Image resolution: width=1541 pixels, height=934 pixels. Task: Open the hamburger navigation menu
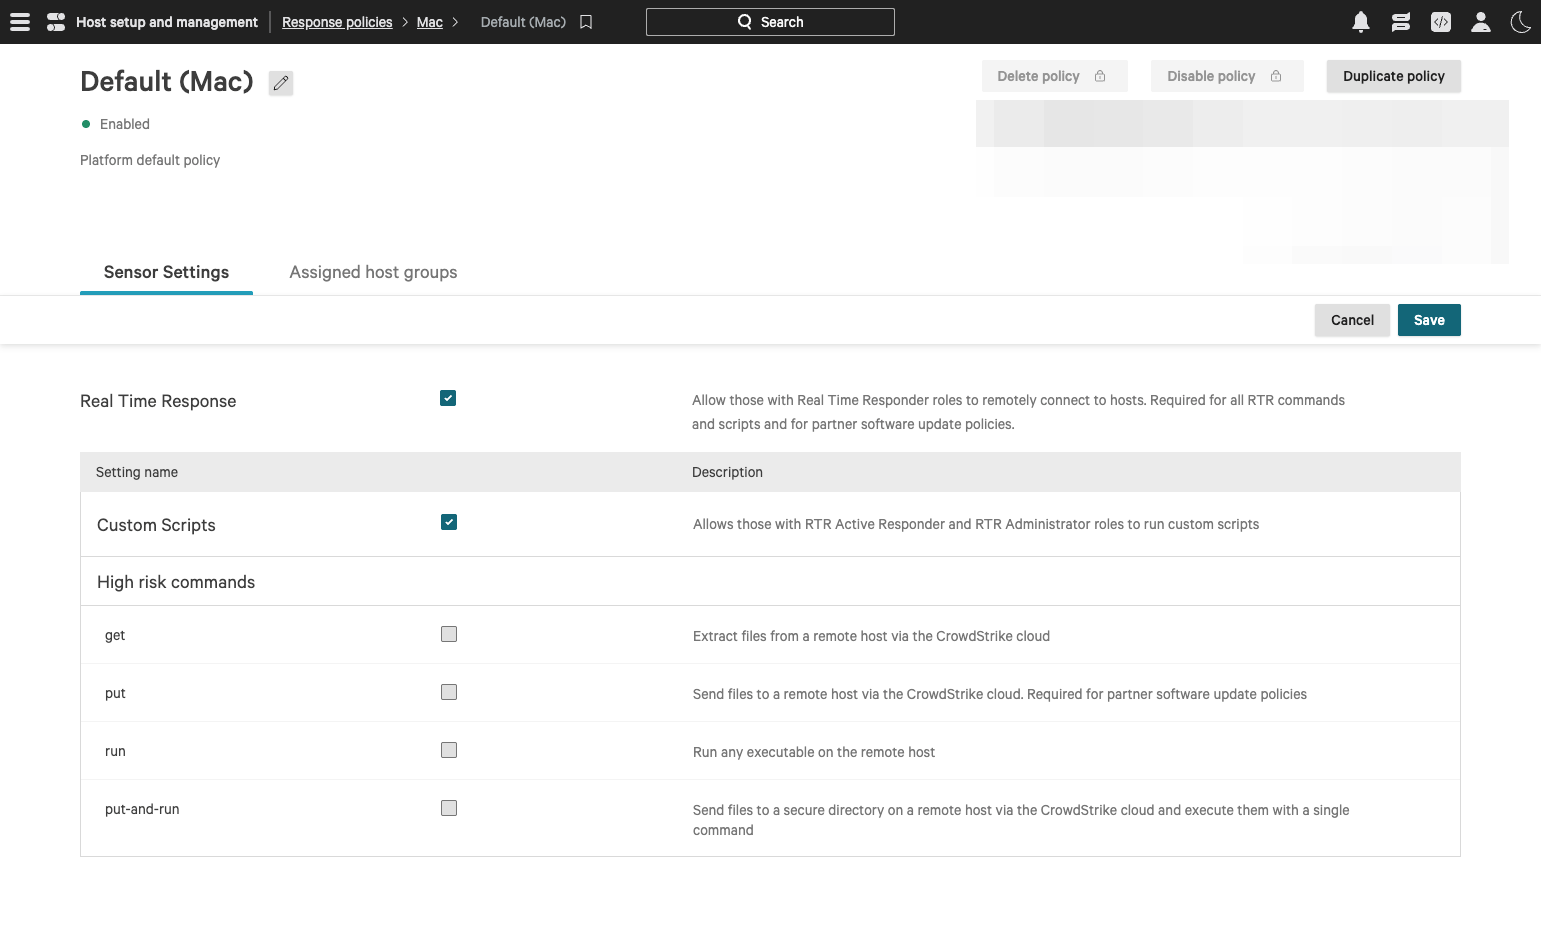pos(20,22)
